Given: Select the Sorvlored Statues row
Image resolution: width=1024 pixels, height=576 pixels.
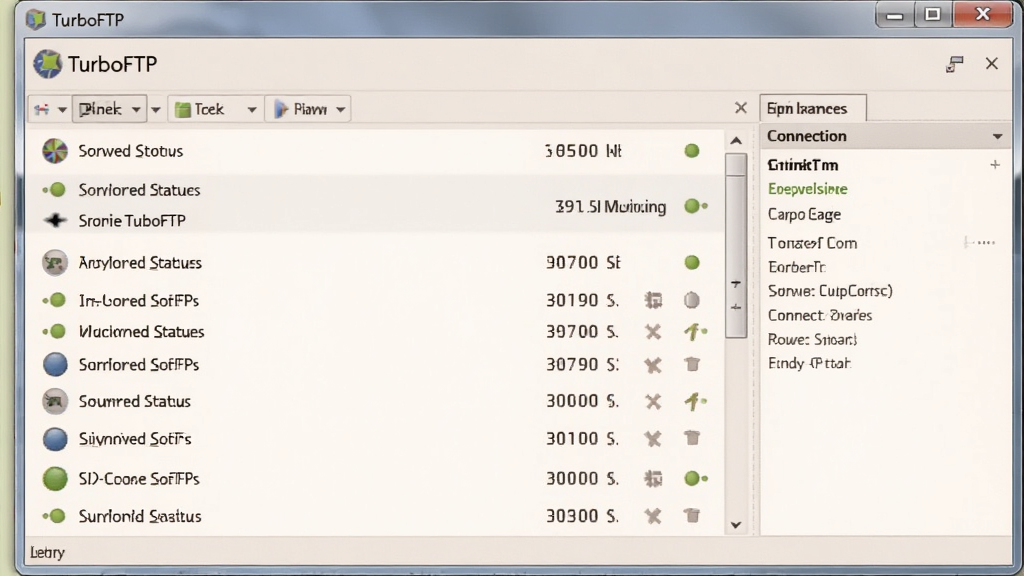Looking at the screenshot, I should click(x=374, y=190).
